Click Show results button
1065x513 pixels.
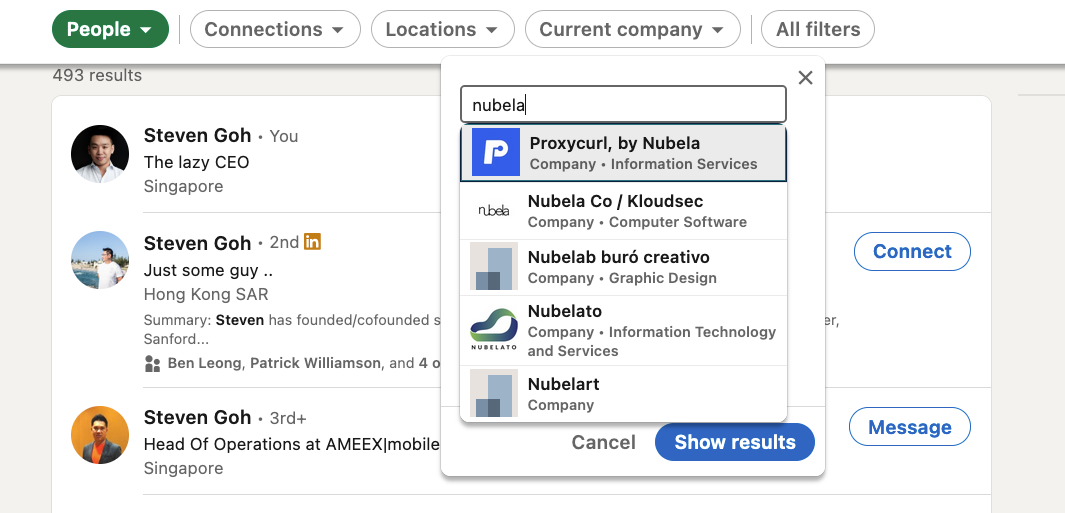coord(735,442)
